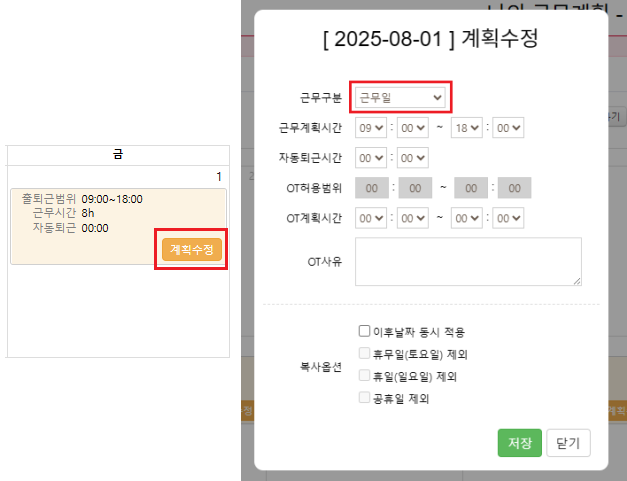This screenshot has height=481, width=627.
Task: Click the 출퇴근범위 09:00~18:00 text
Action: [82, 199]
